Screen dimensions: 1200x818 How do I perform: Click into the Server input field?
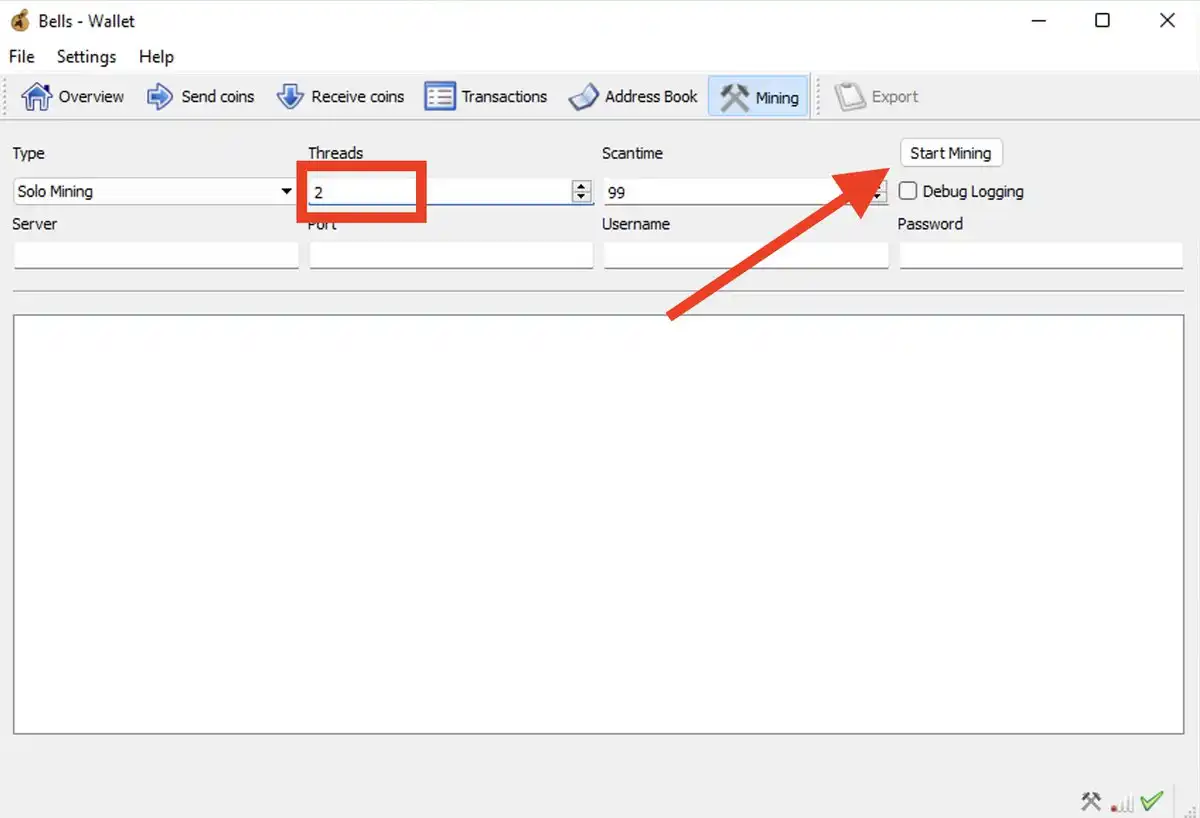(156, 256)
